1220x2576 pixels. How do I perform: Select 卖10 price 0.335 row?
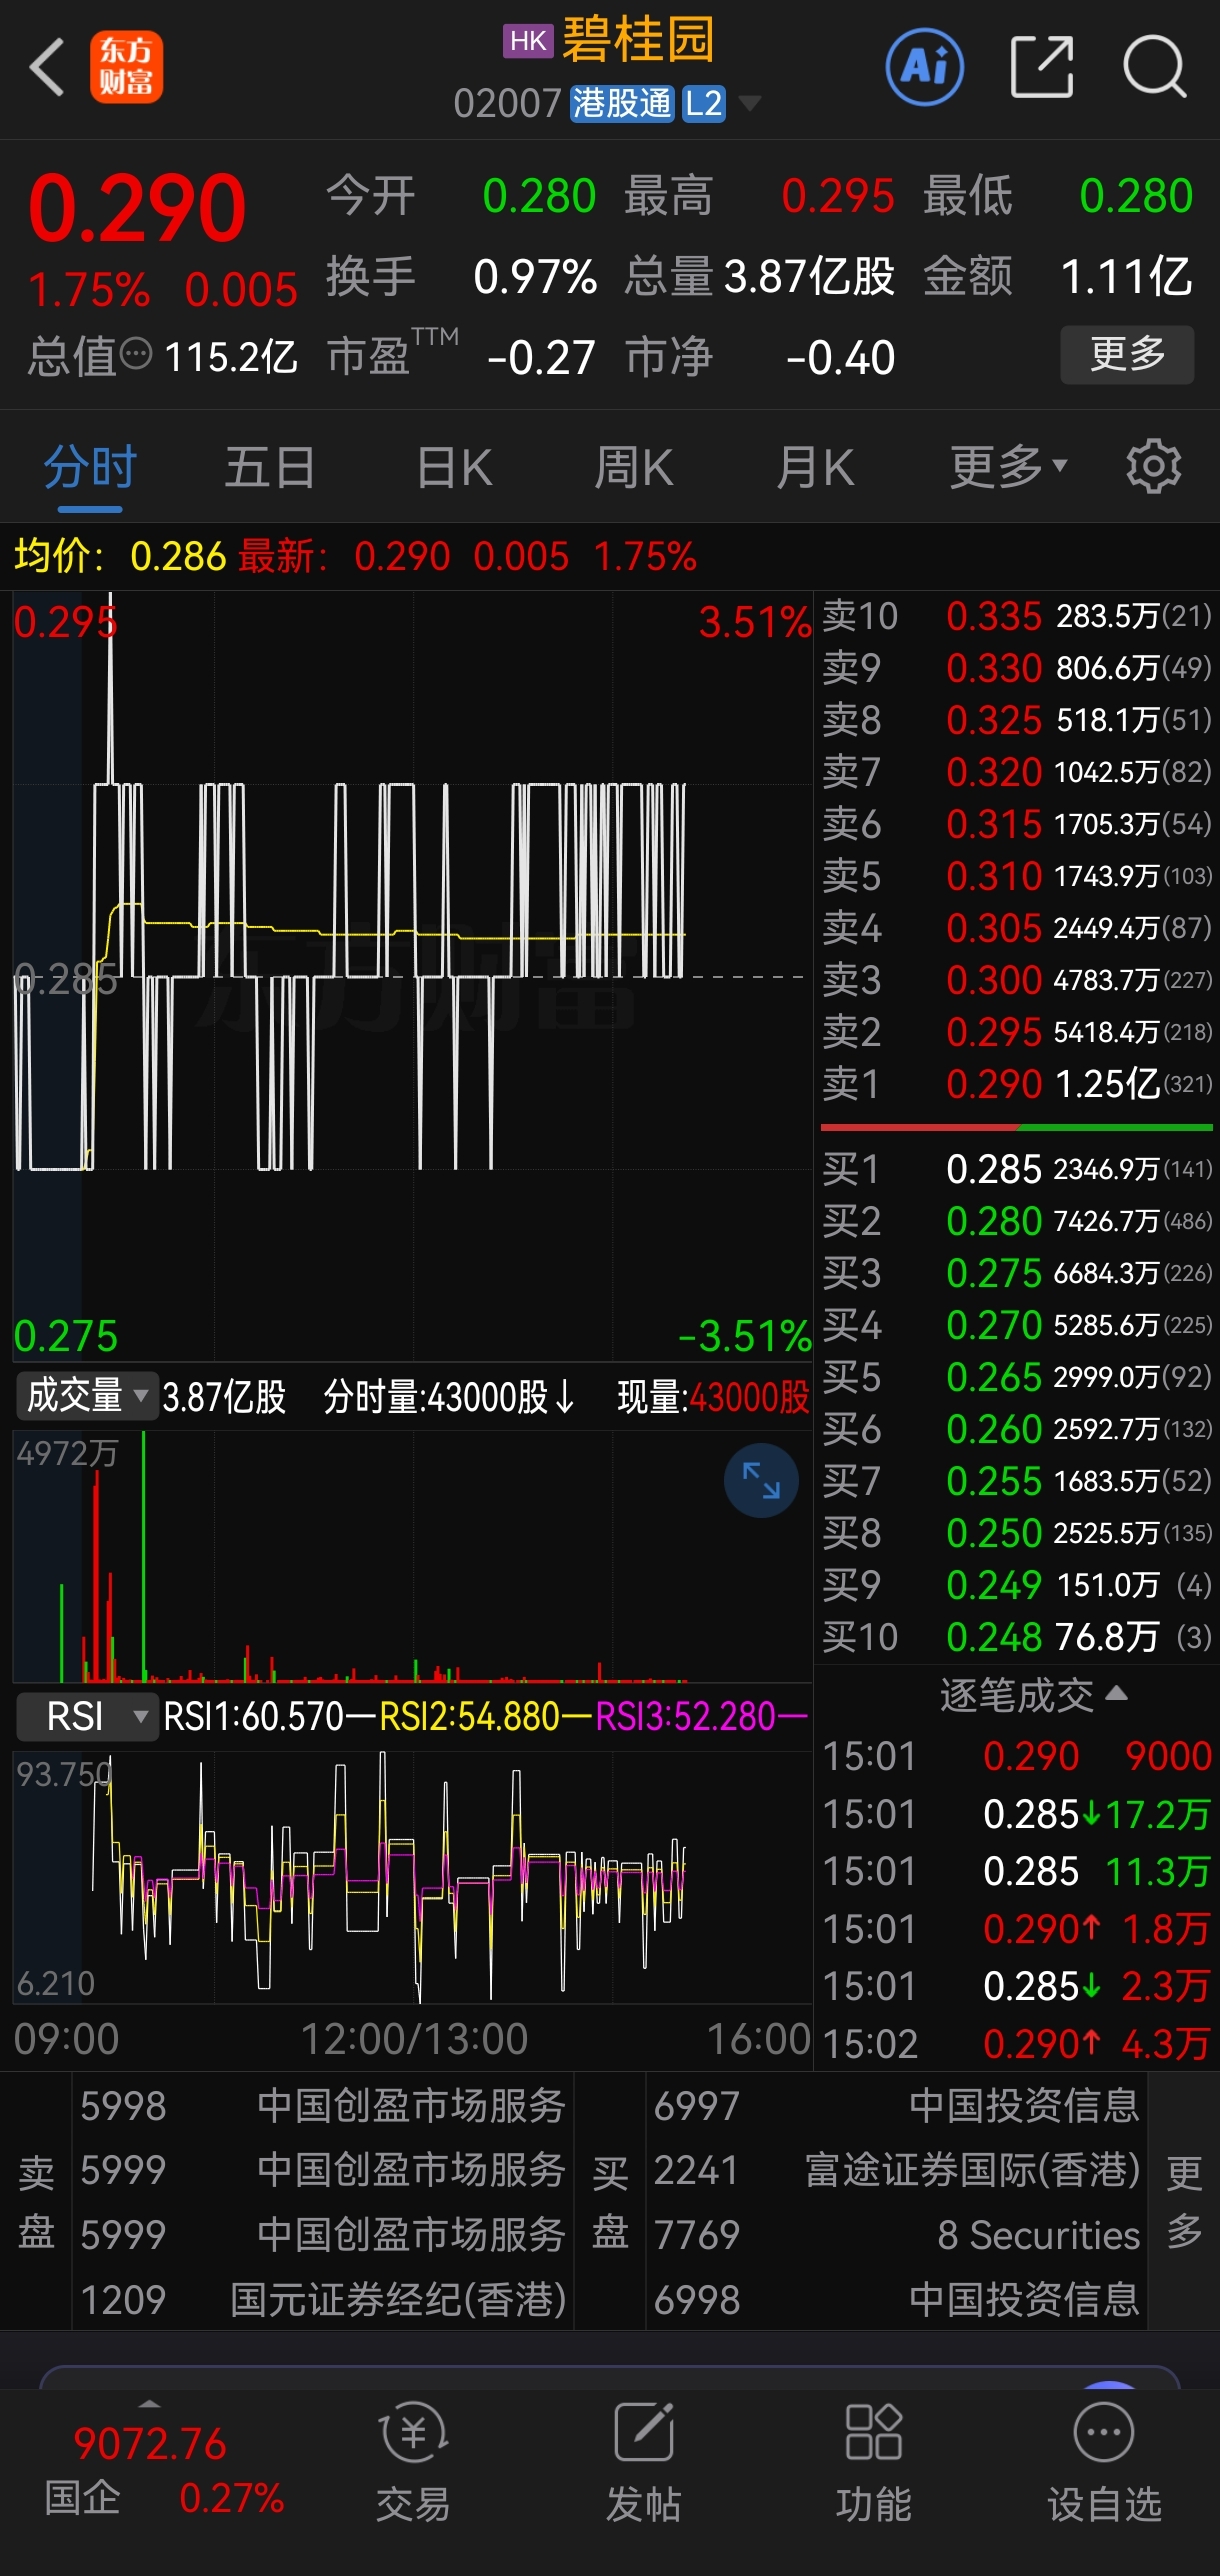(x=1016, y=615)
